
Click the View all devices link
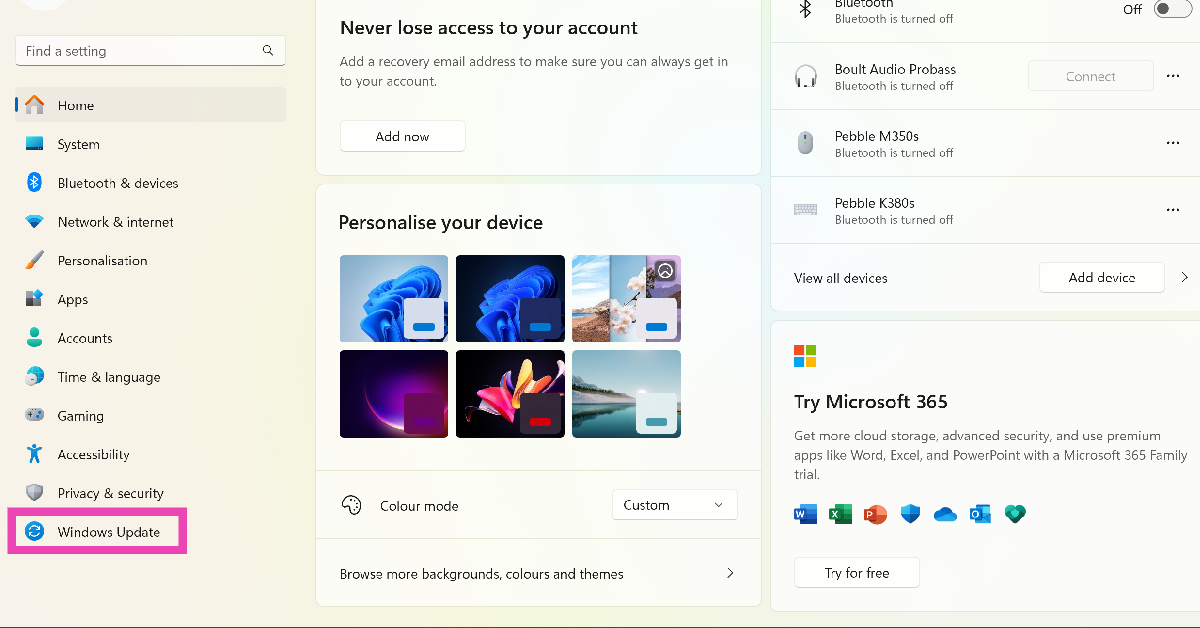840,278
